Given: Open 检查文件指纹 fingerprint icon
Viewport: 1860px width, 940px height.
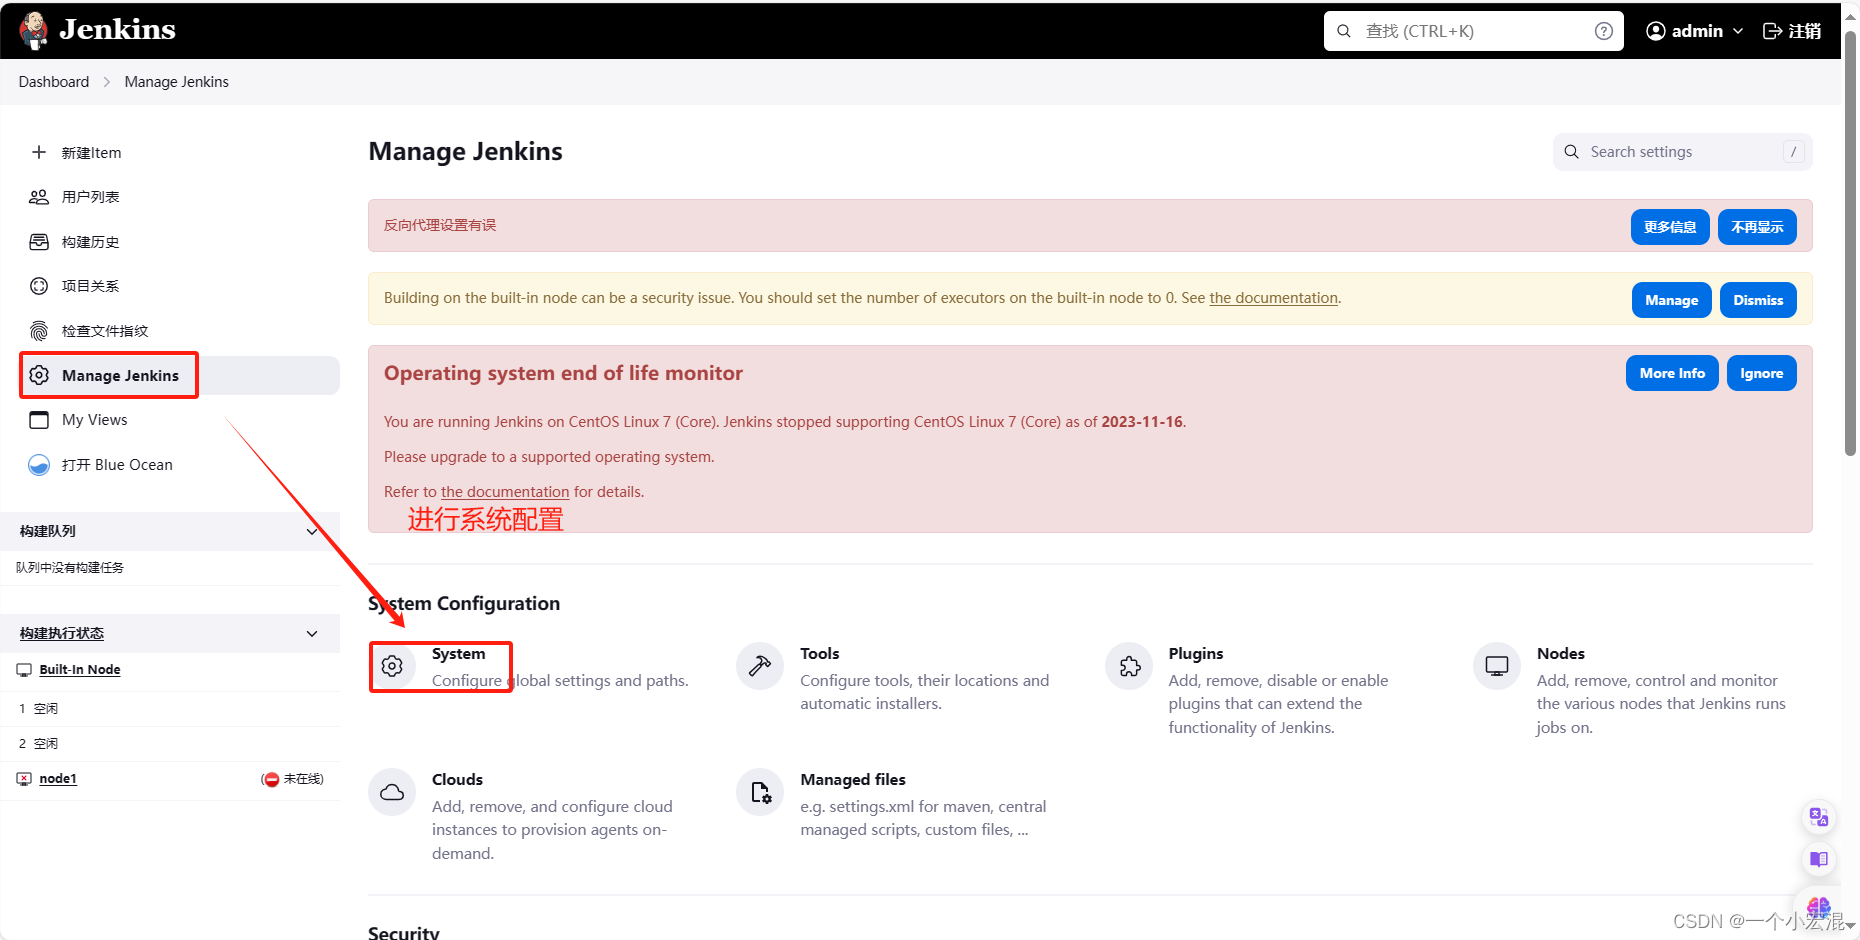Looking at the screenshot, I should pyautogui.click(x=39, y=330).
